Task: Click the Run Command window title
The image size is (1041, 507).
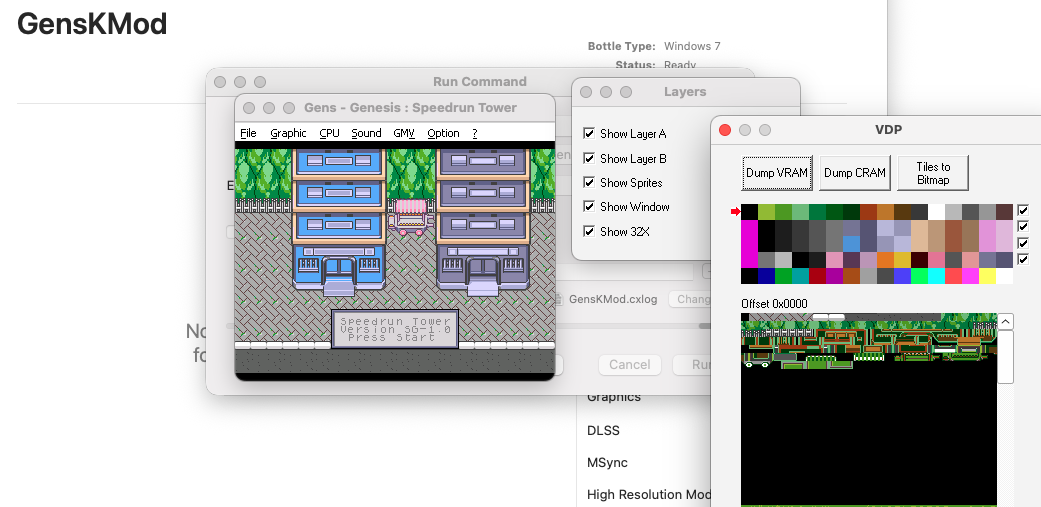Action: pos(479,82)
